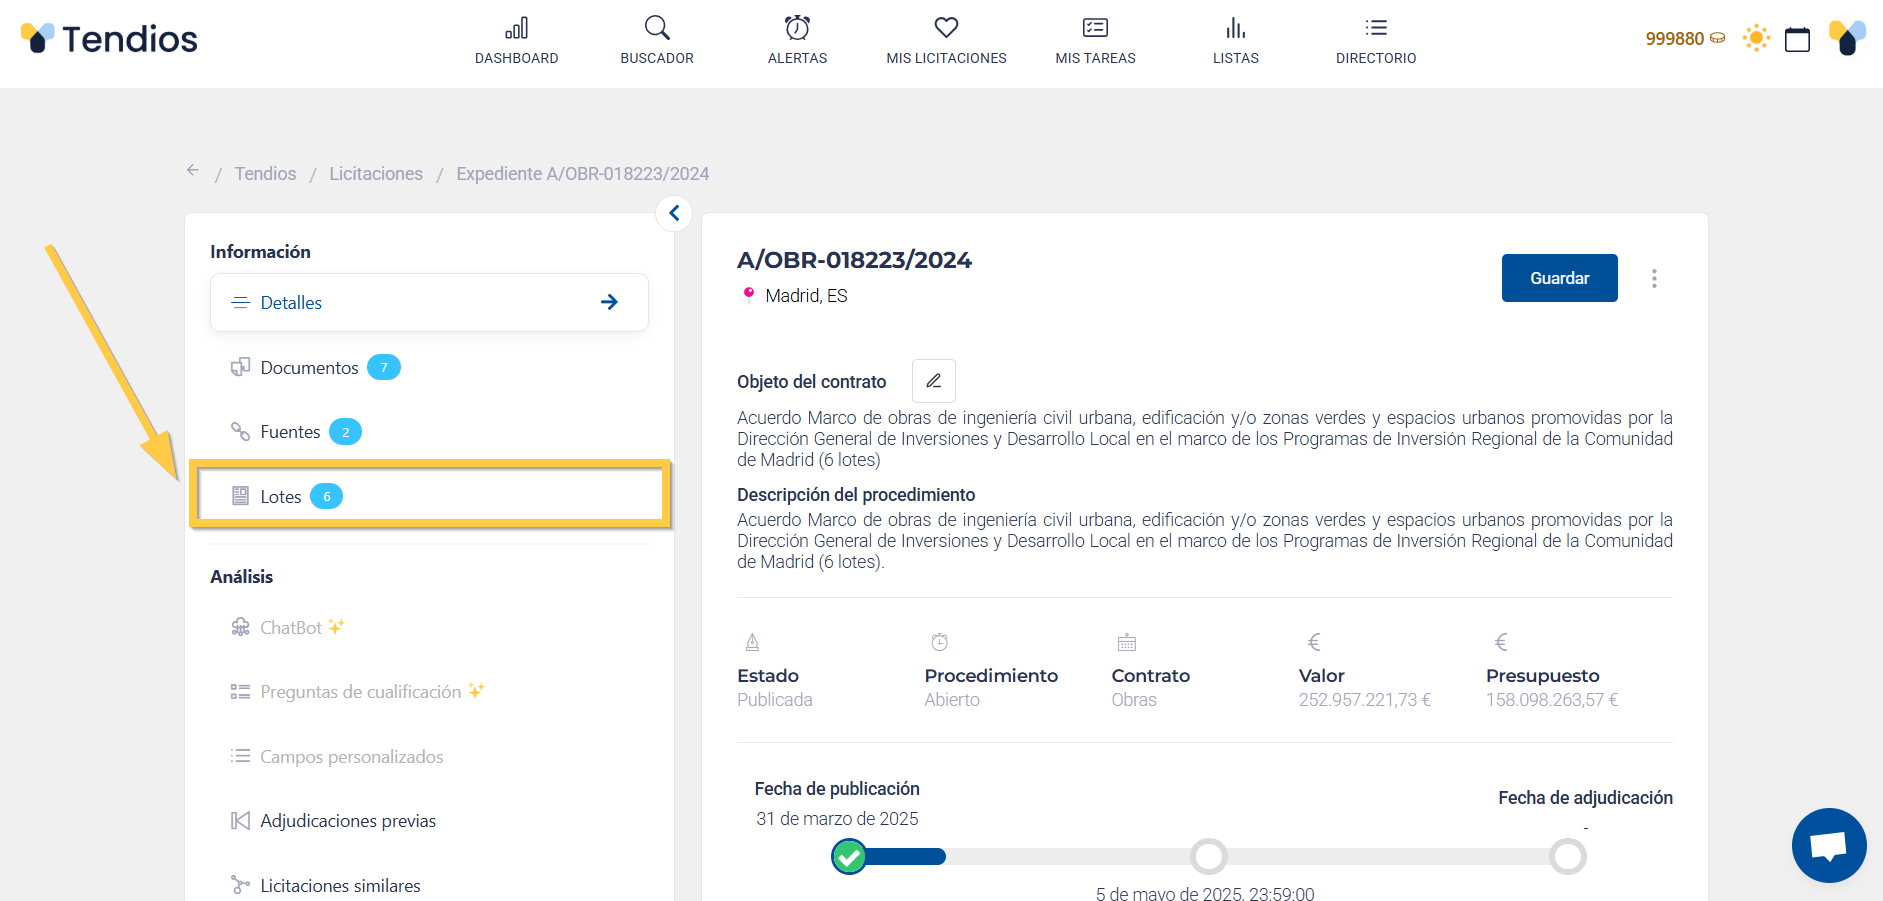This screenshot has height=901, width=1883.
Task: Expand Detalles with the arrow
Action: (609, 302)
